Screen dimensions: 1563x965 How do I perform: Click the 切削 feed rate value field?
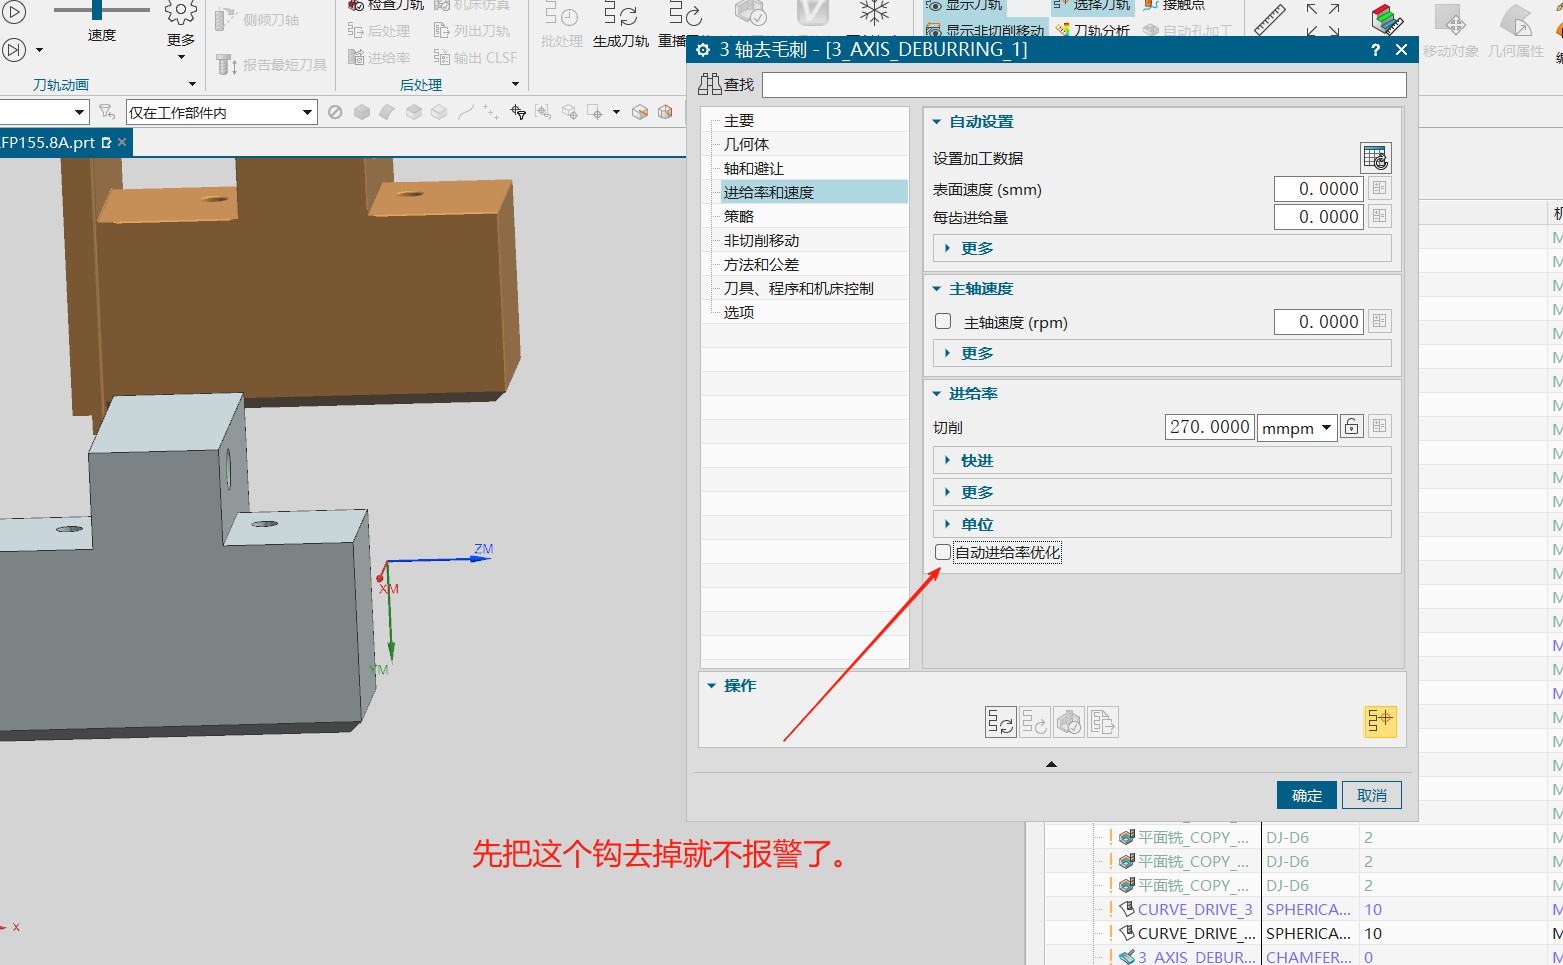[x=1210, y=427]
